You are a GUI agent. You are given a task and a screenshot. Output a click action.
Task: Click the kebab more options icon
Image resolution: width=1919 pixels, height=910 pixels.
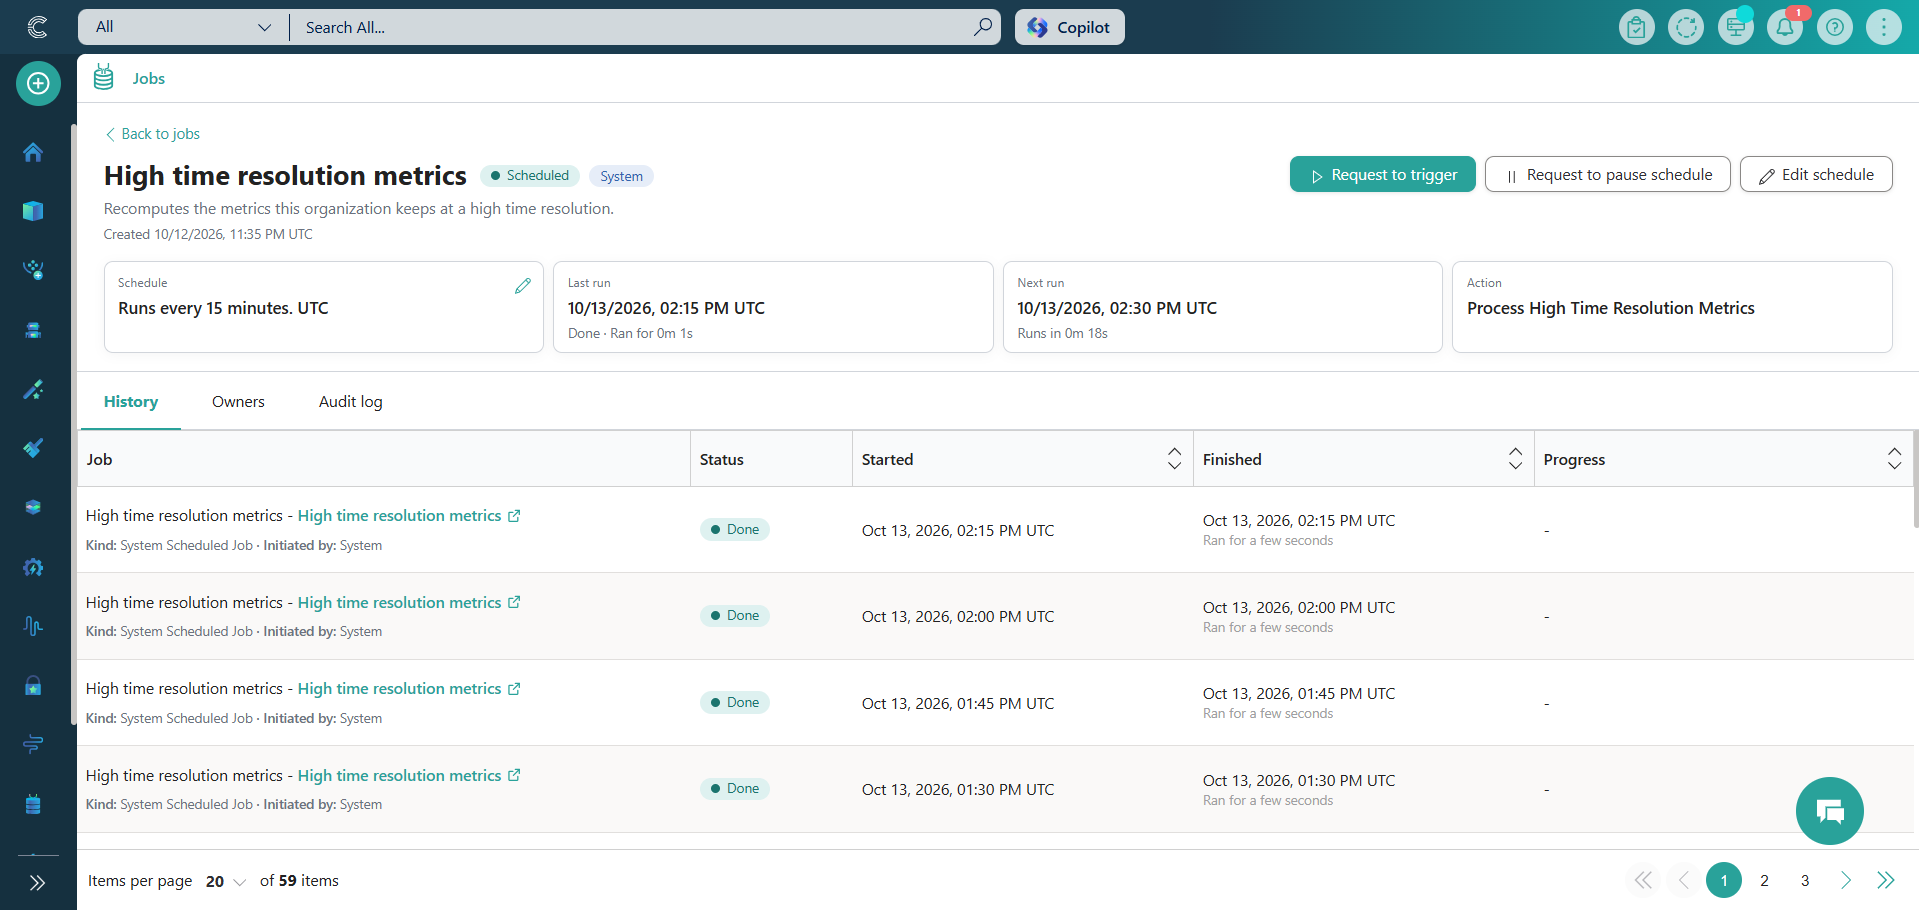pos(1884,27)
